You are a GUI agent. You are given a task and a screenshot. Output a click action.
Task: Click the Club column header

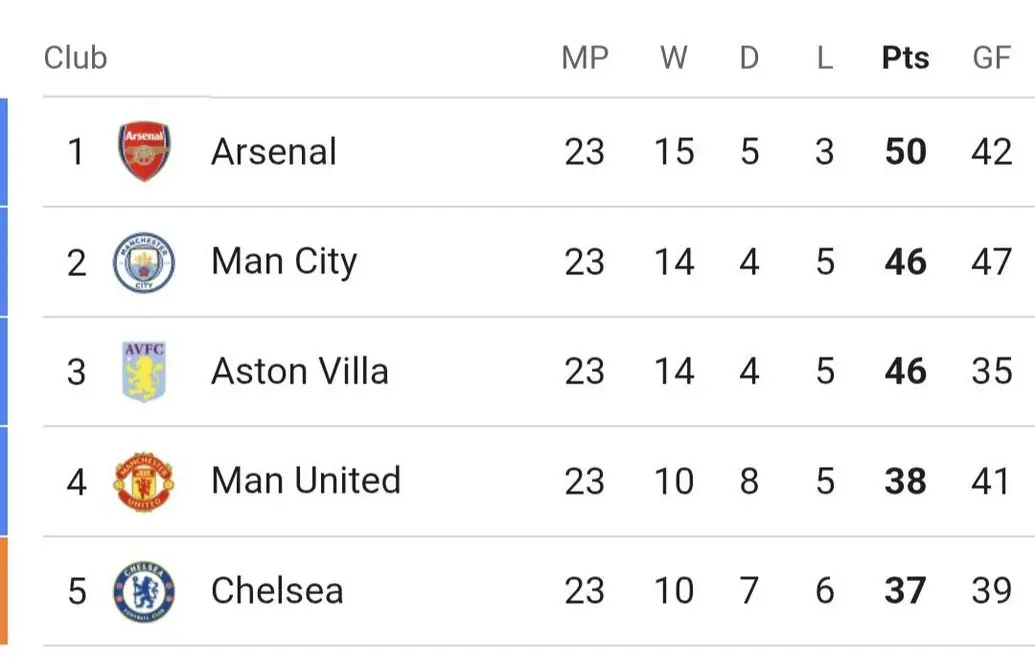[75, 58]
